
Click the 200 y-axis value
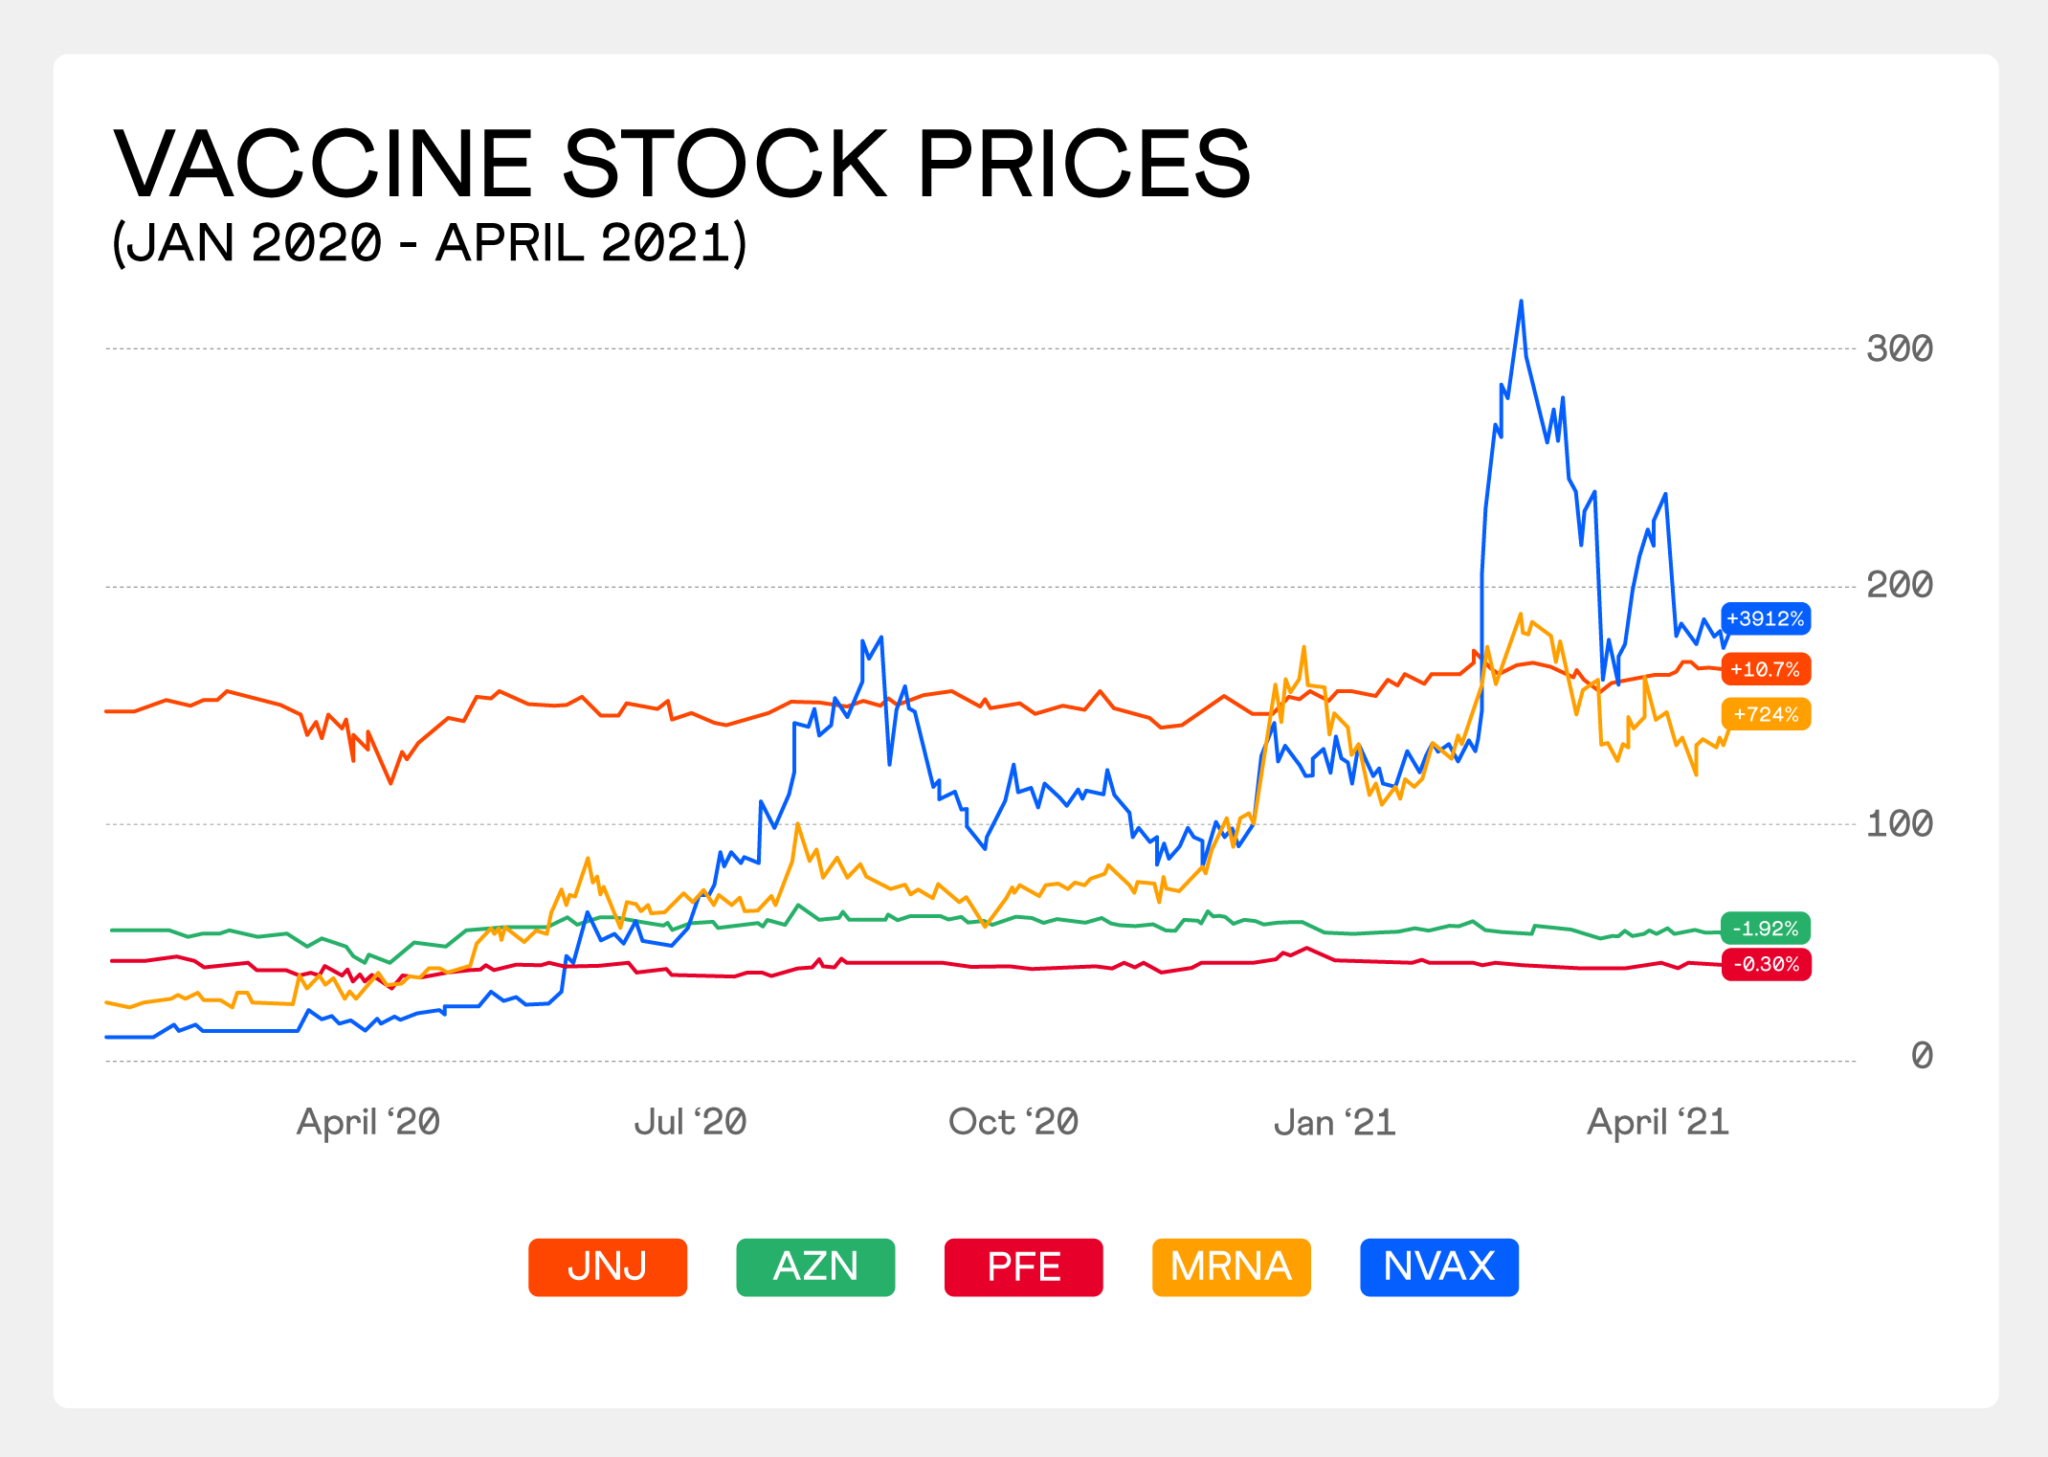pos(1899,585)
